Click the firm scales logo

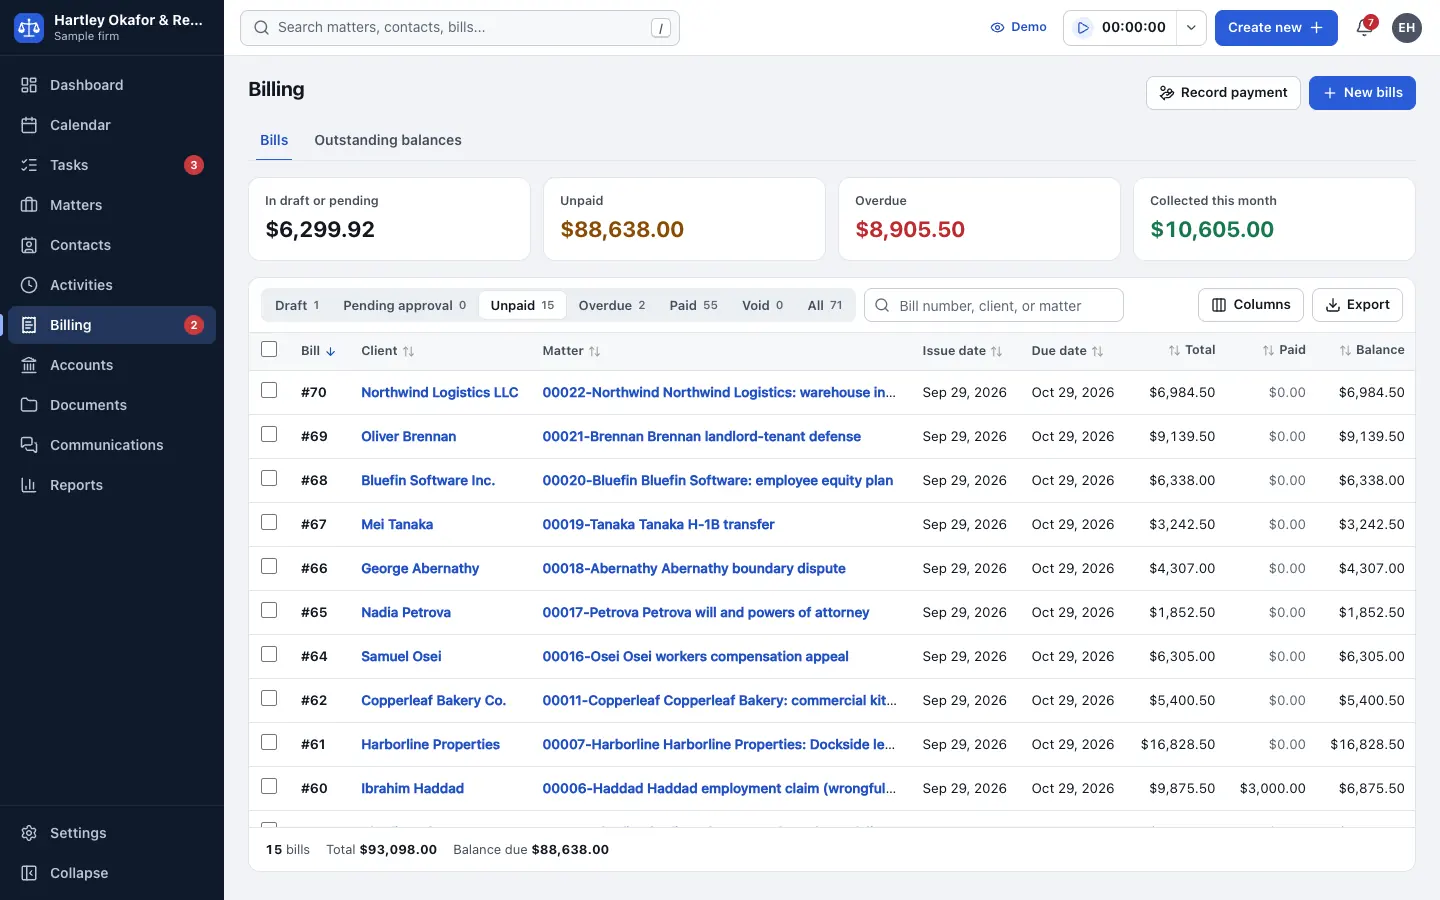[29, 28]
